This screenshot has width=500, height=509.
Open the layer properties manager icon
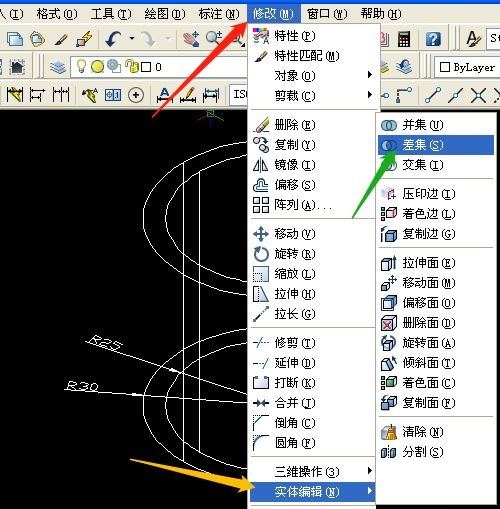[x=58, y=68]
